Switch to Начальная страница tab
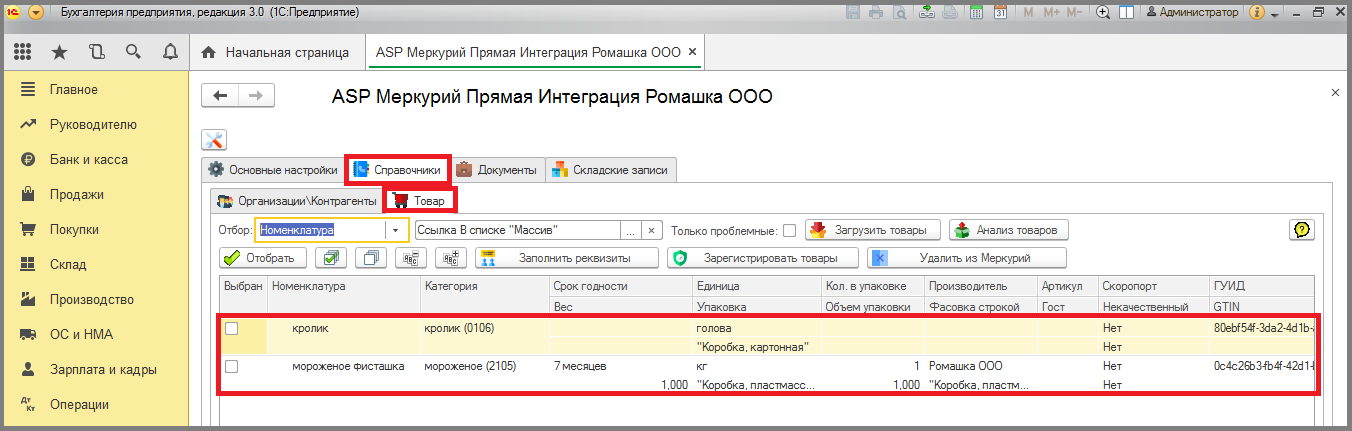 point(275,52)
